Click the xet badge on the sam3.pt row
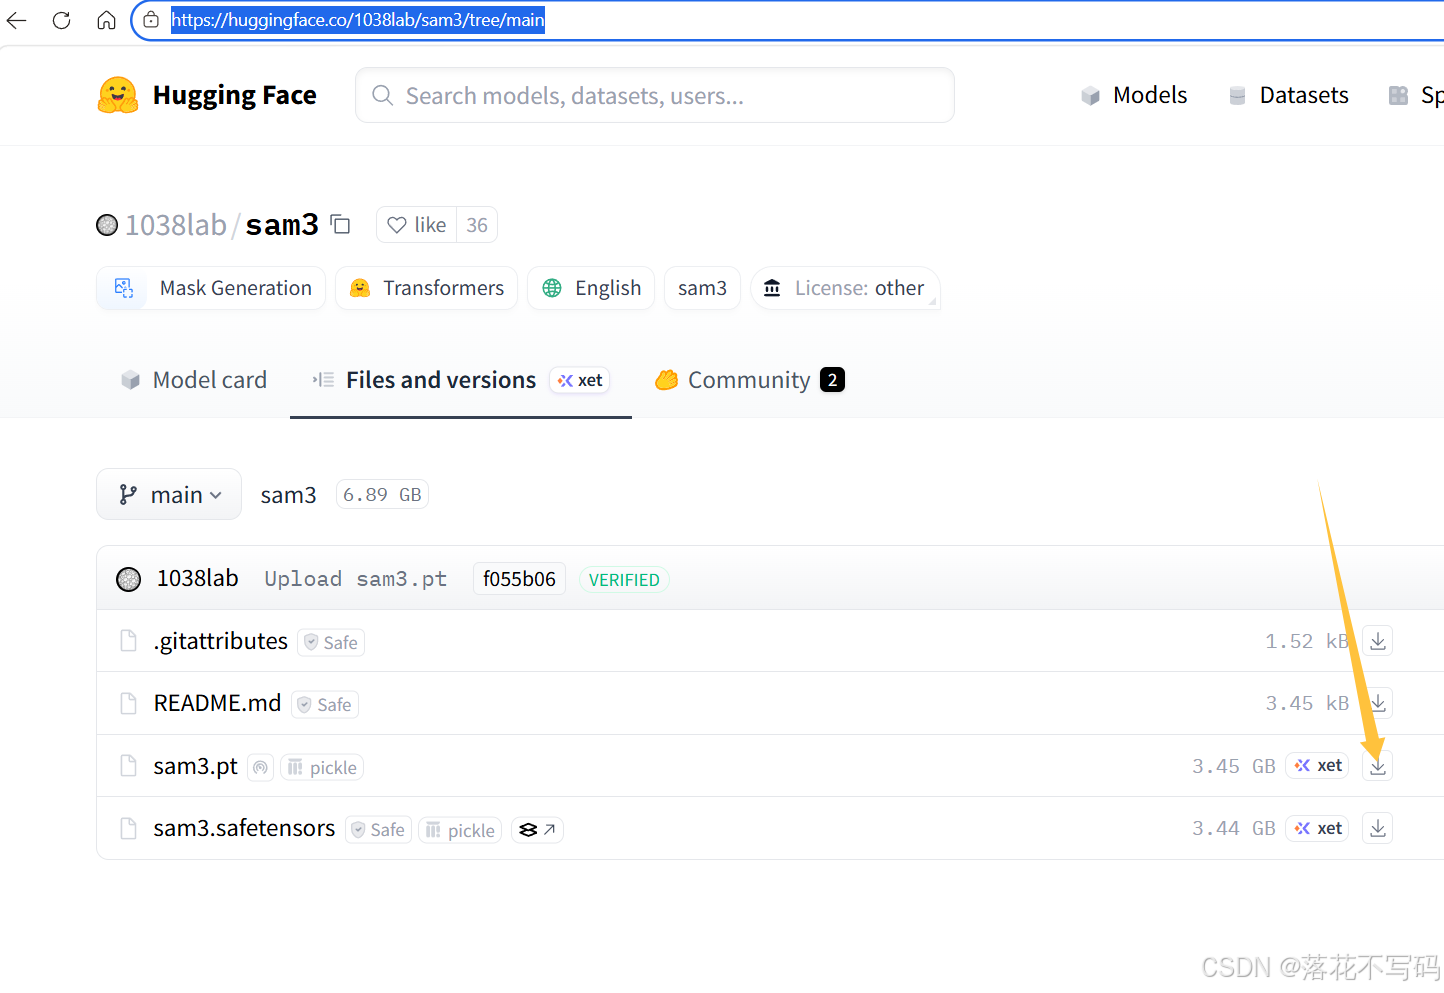Viewport: 1444px width, 993px height. [1318, 765]
